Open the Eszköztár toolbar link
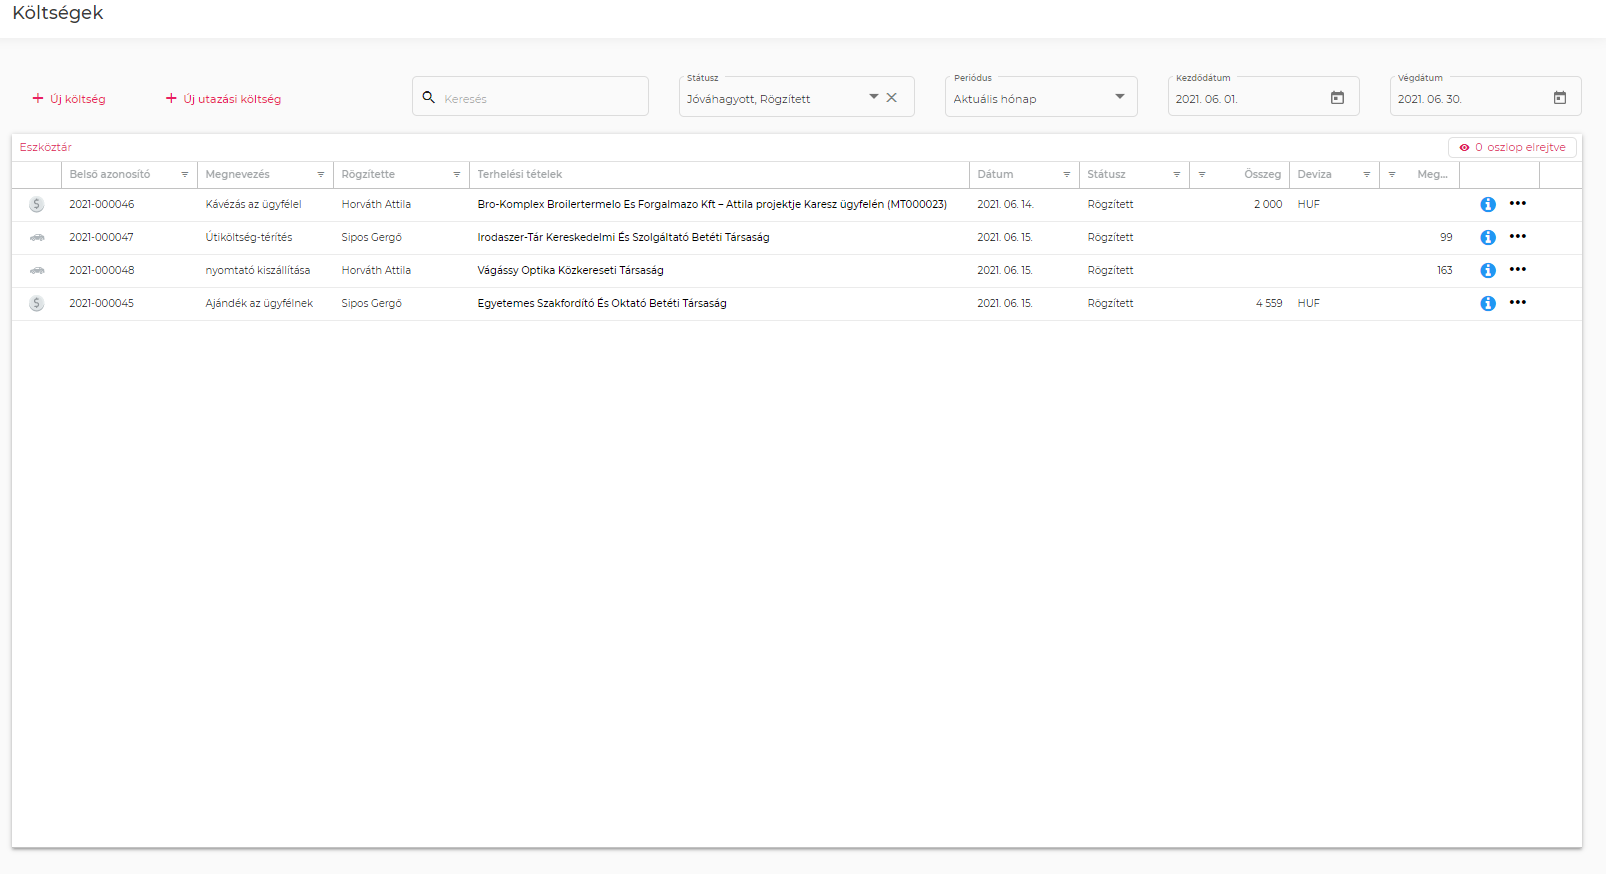 click(x=46, y=147)
